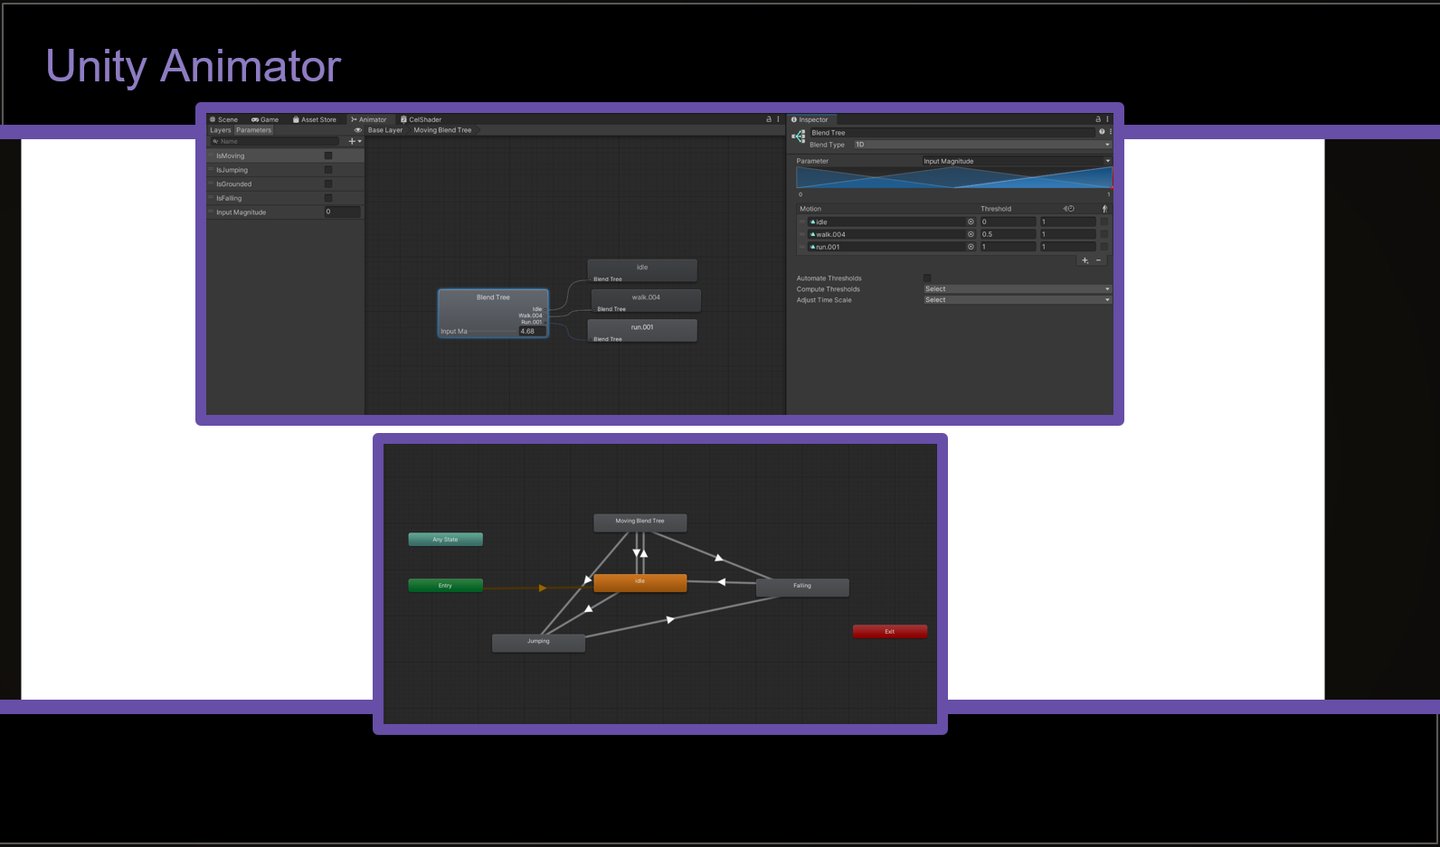Select the Parameters button in Animator
Viewport: 1440px width, 847px height.
tap(254, 130)
